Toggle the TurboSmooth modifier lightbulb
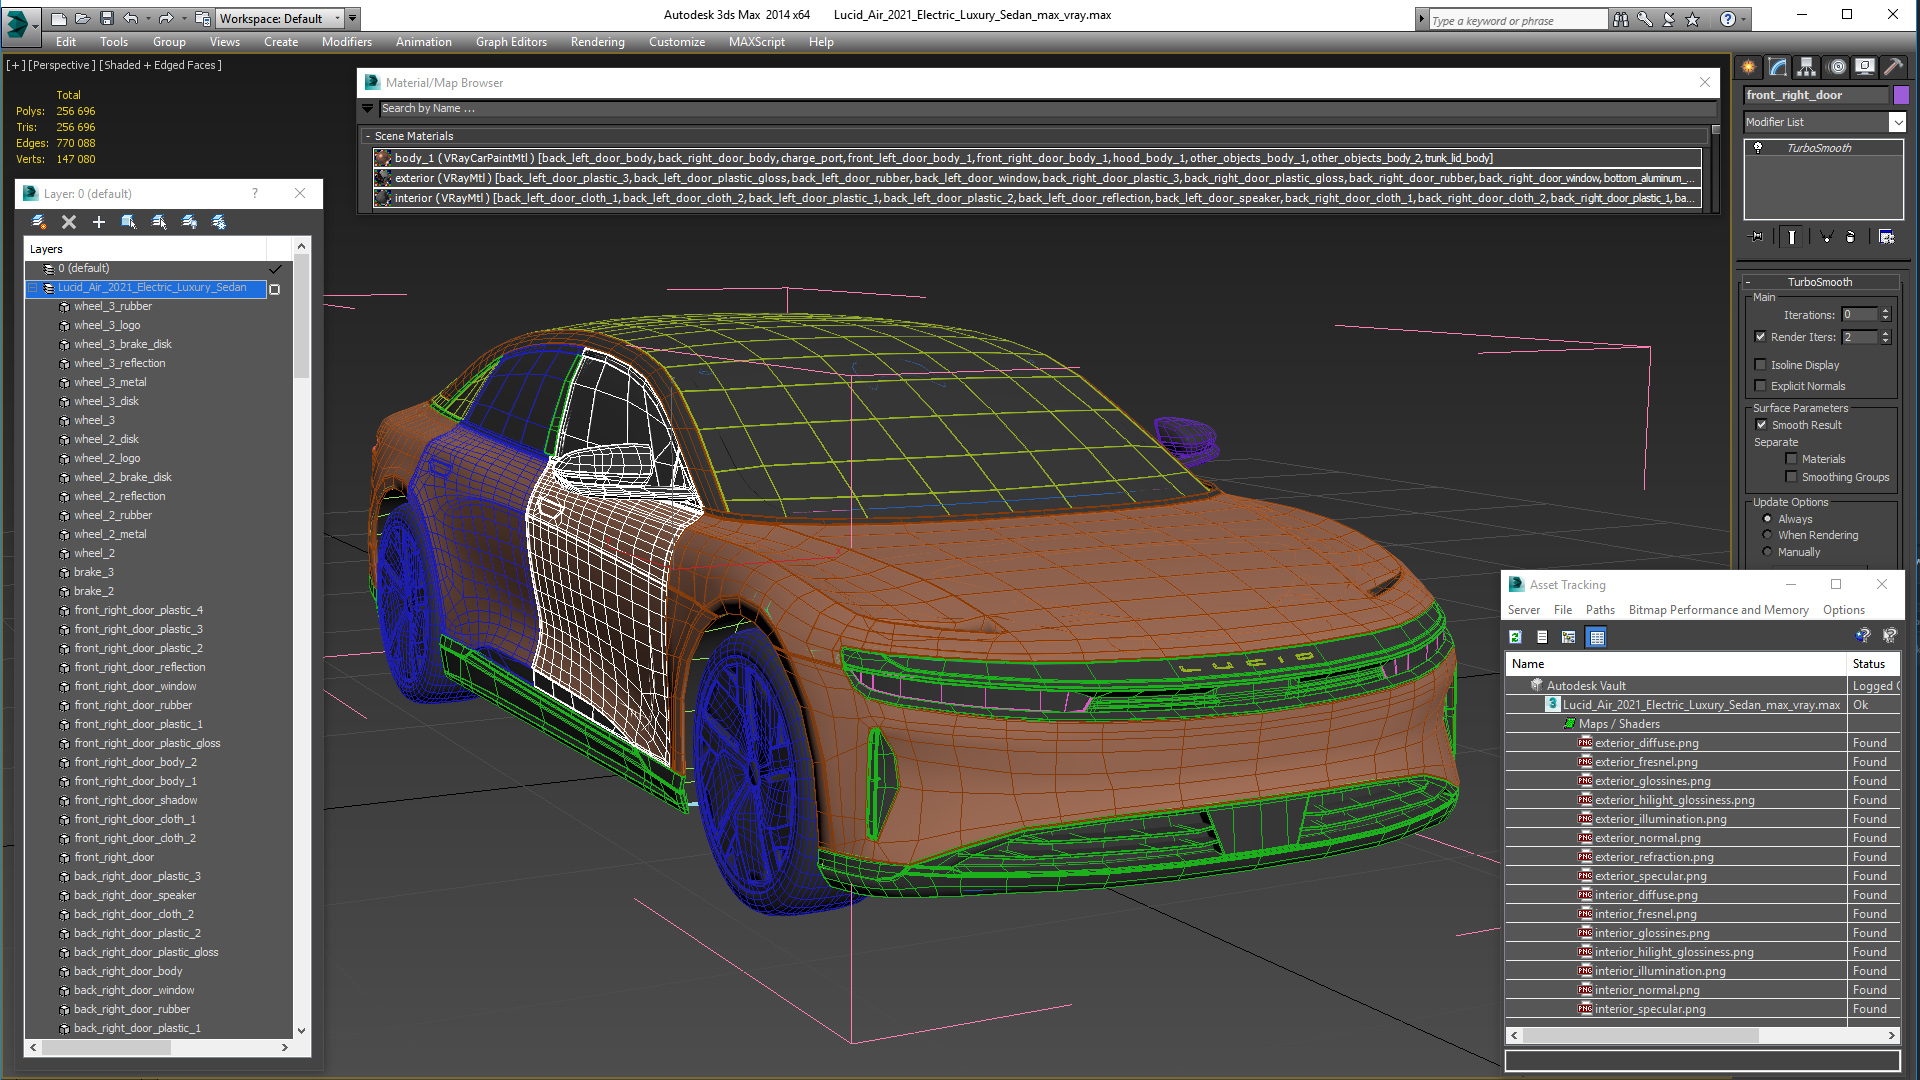The width and height of the screenshot is (1920, 1080). point(1758,148)
